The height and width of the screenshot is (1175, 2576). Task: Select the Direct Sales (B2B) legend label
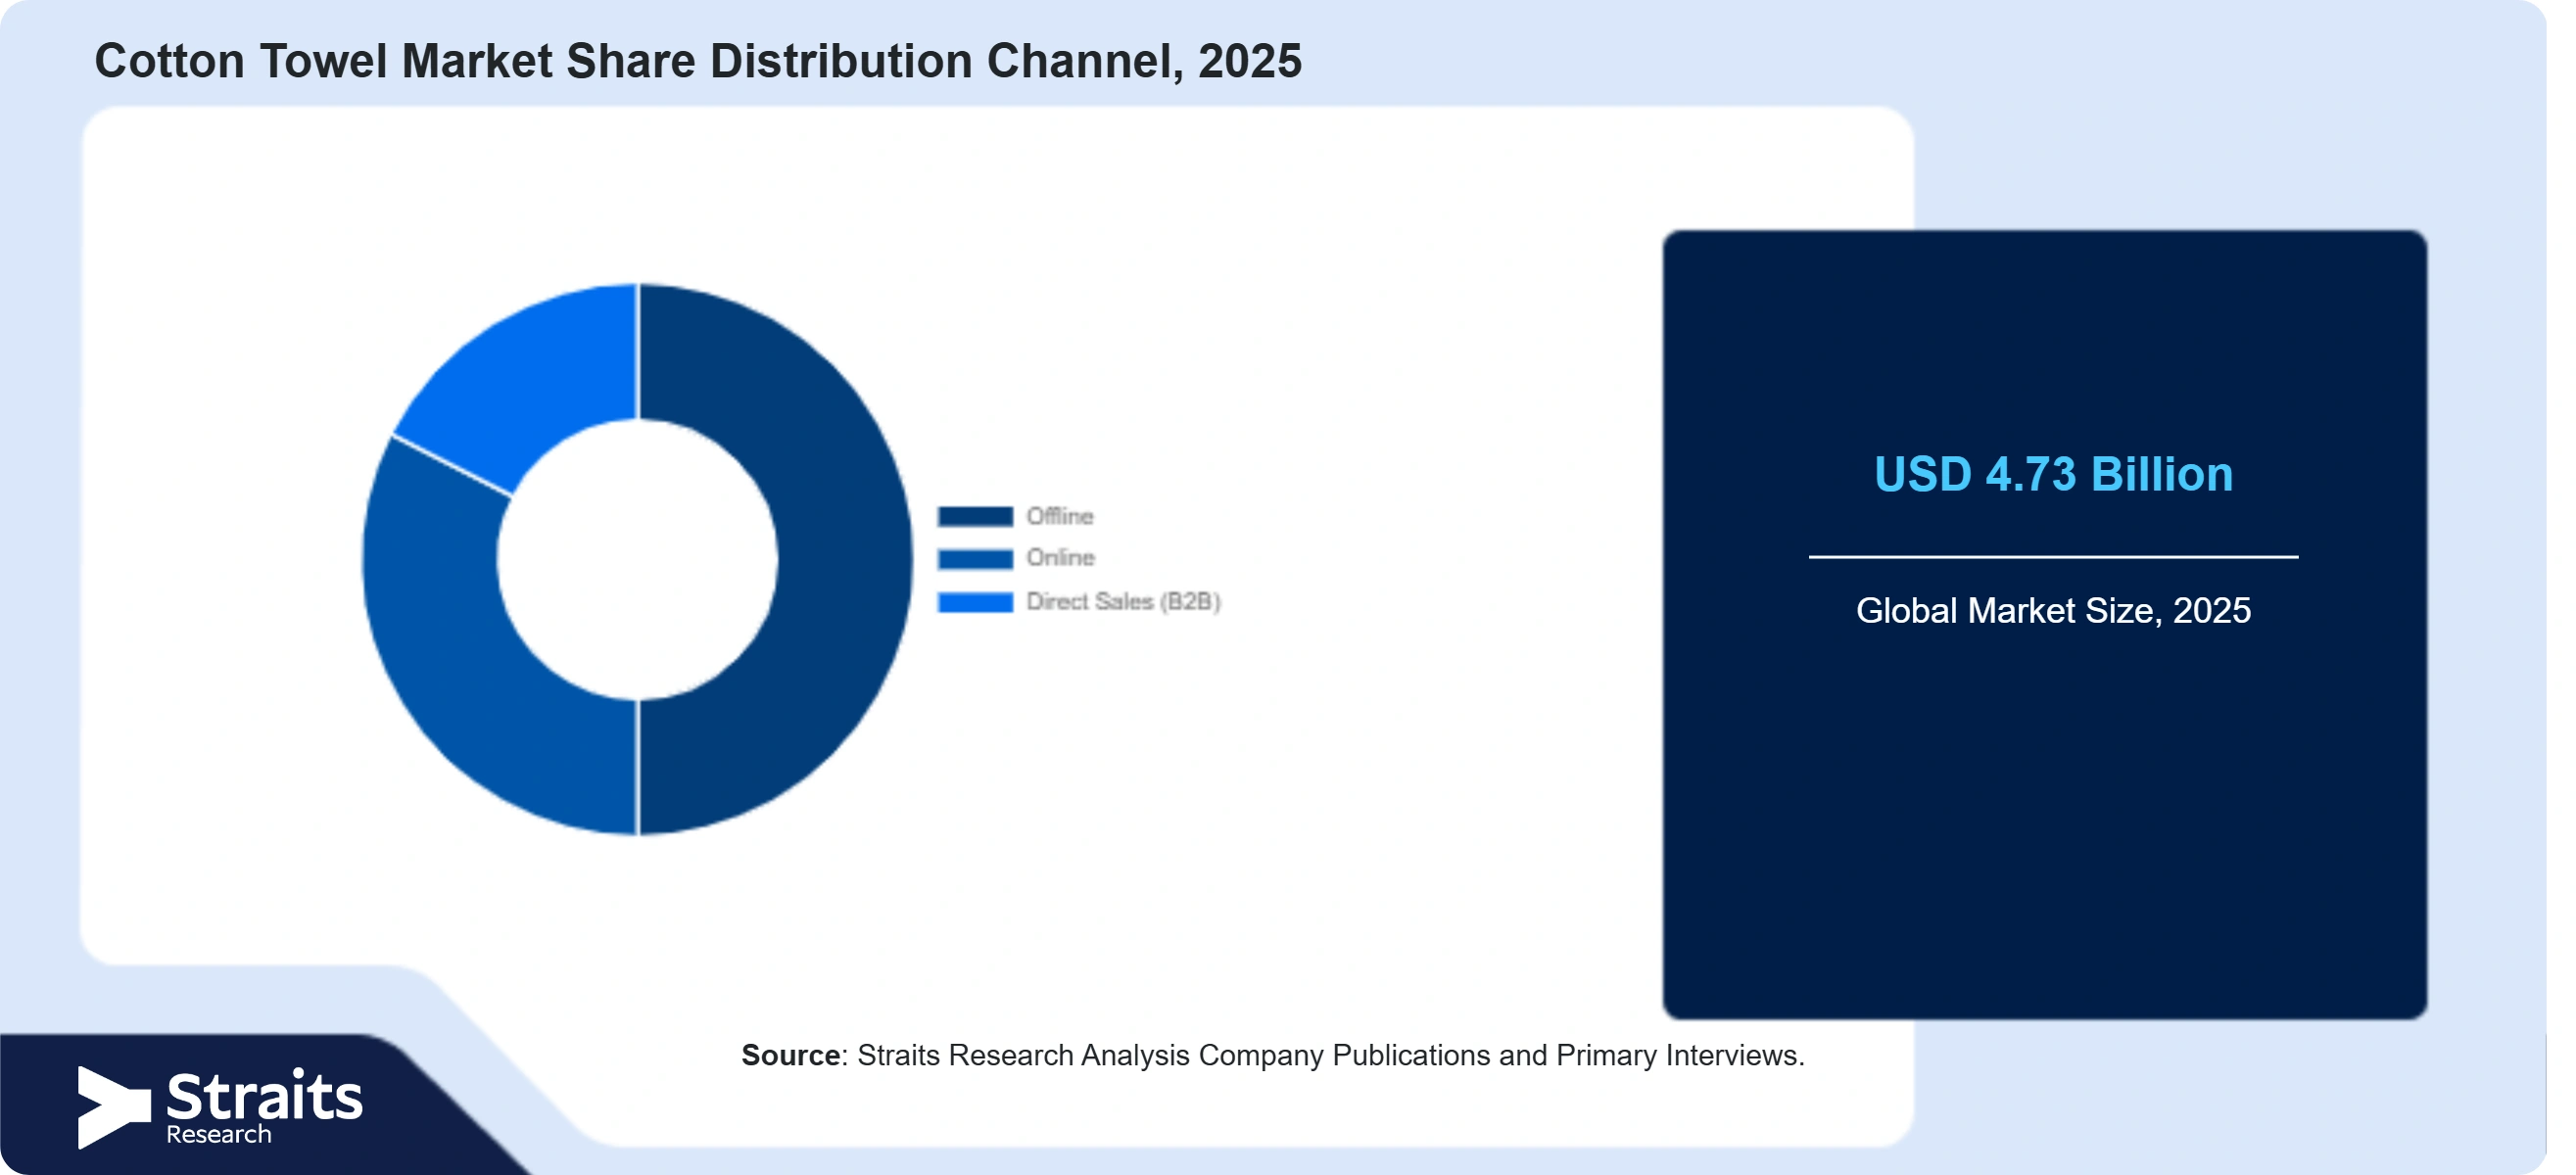[x=1123, y=601]
